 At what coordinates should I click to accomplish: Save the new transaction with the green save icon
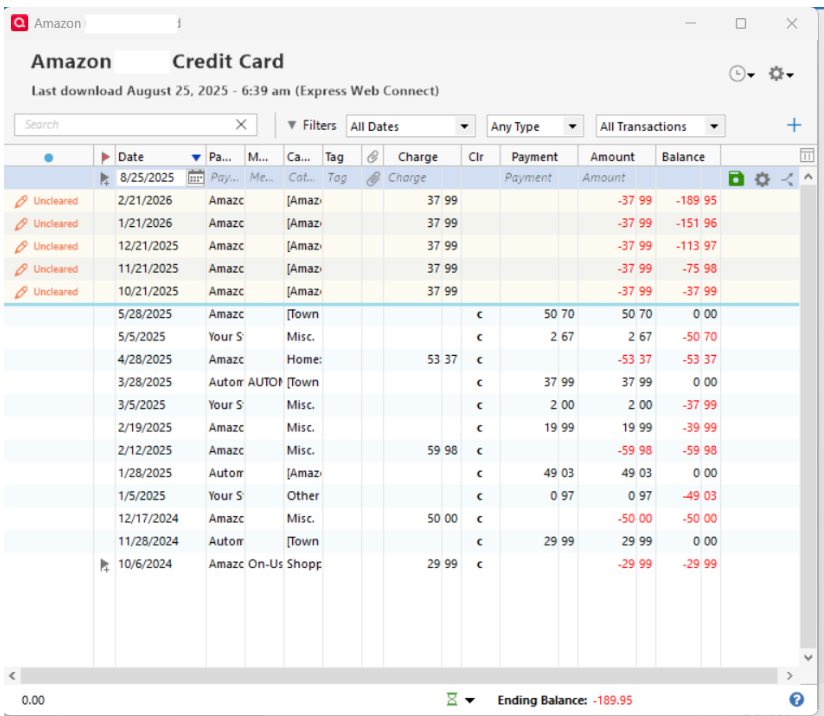click(x=736, y=178)
